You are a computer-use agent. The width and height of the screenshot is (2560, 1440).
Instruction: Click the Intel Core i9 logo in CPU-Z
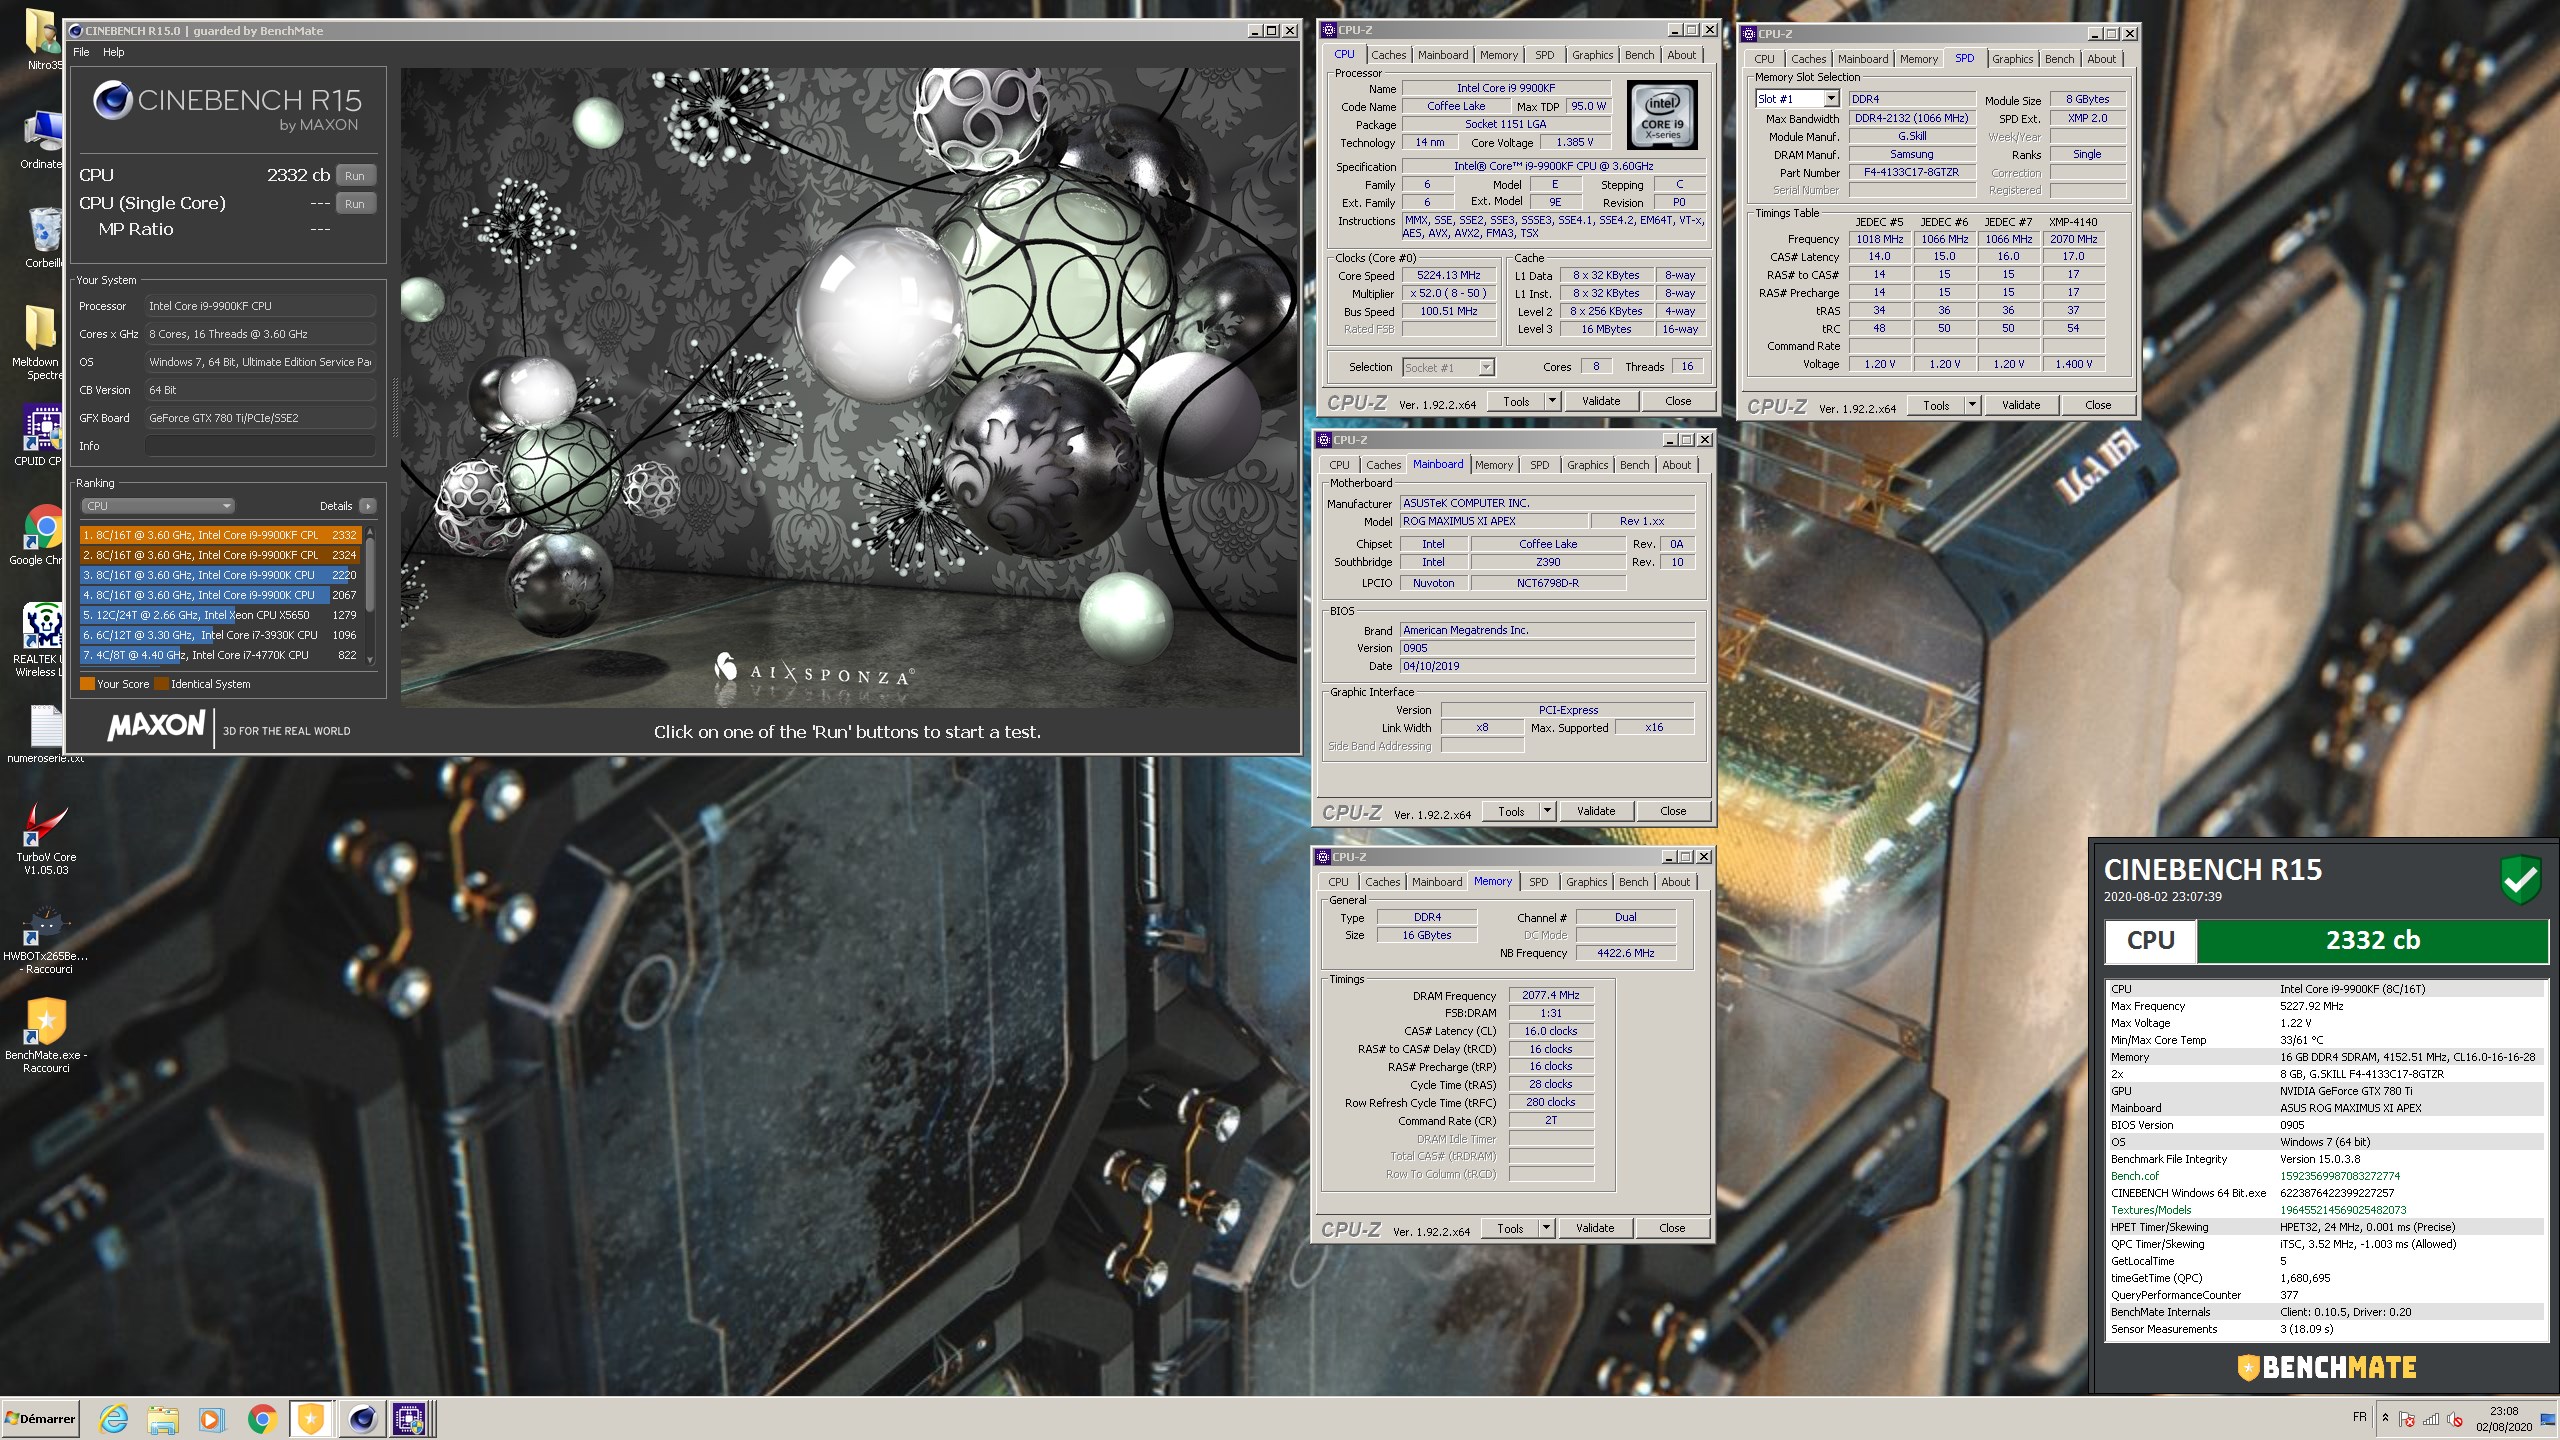tap(1662, 115)
